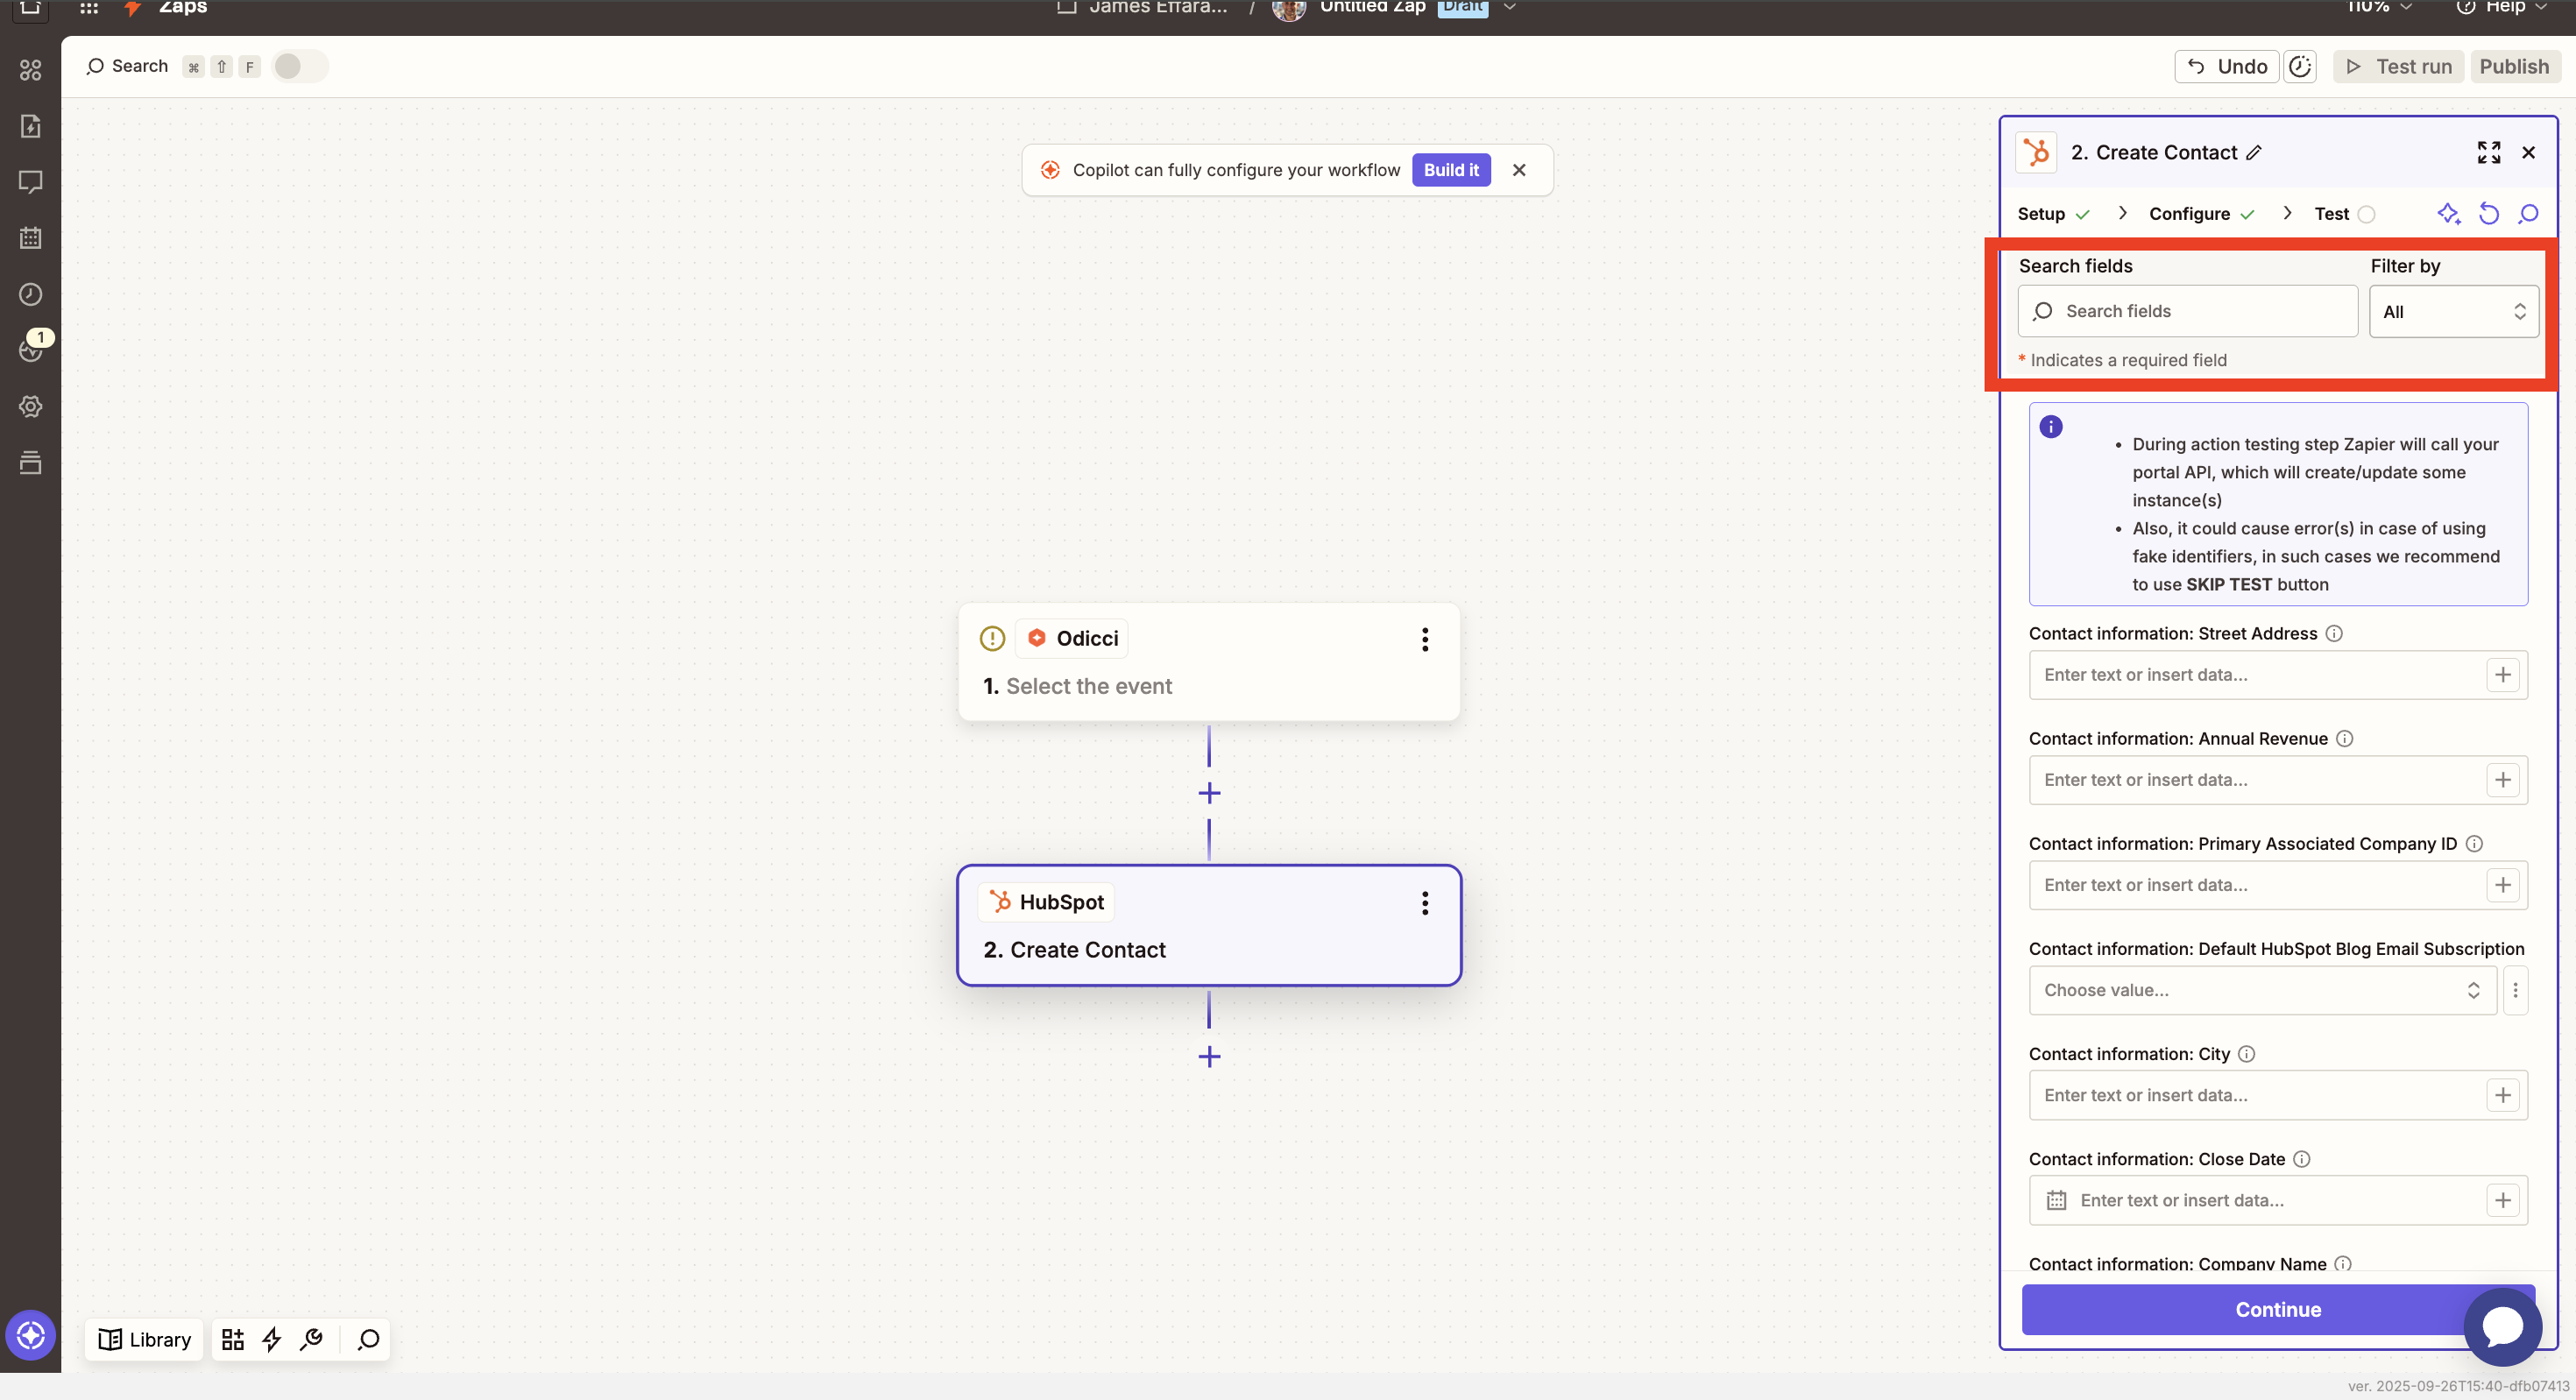Click the refresh fields icon
The width and height of the screenshot is (2576, 1400).
pos(2488,213)
